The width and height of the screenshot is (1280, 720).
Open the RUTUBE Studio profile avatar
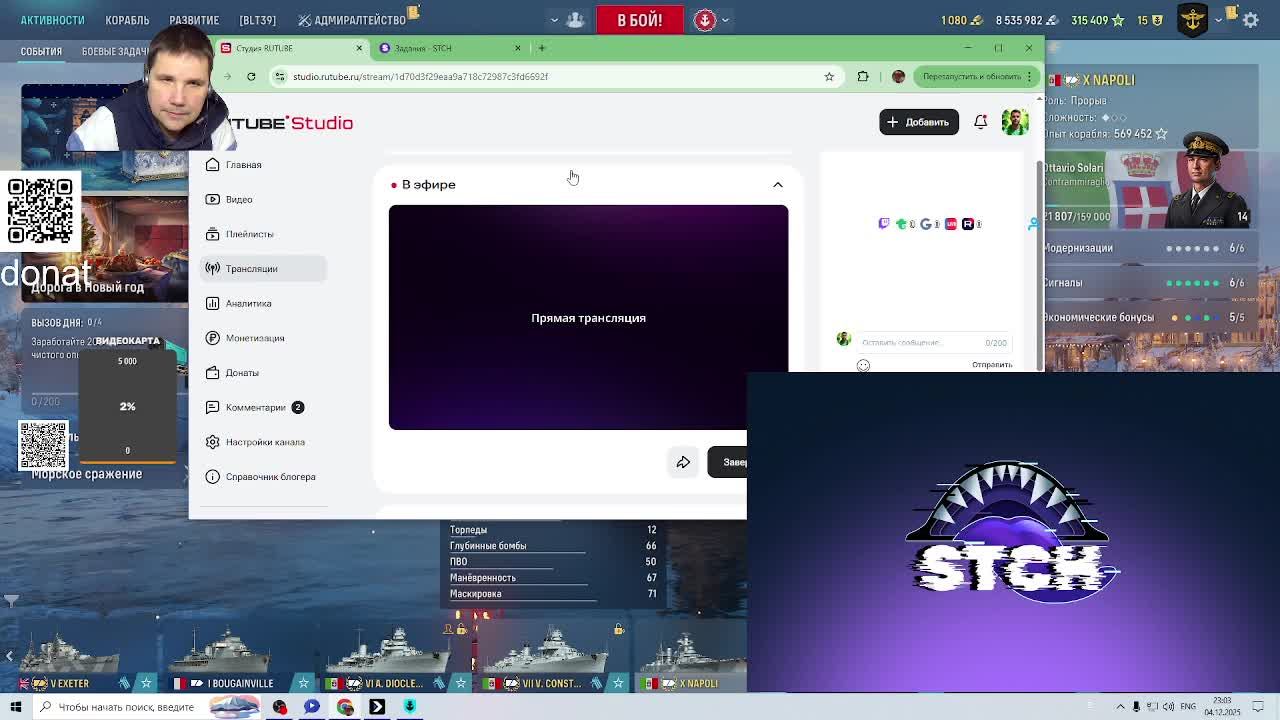(x=1015, y=122)
